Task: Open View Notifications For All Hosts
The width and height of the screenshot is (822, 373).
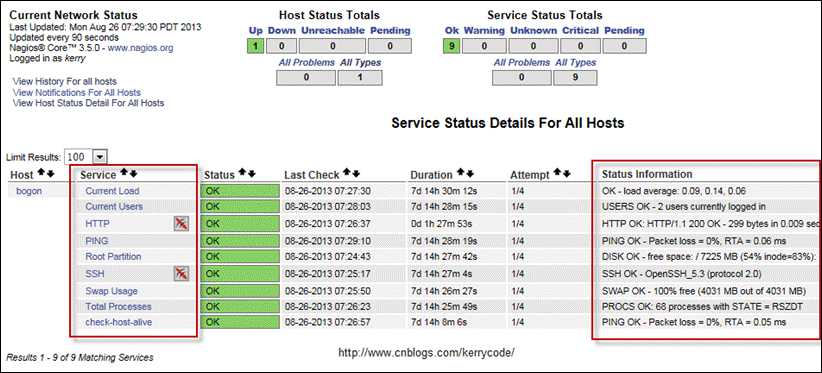Action: point(77,92)
